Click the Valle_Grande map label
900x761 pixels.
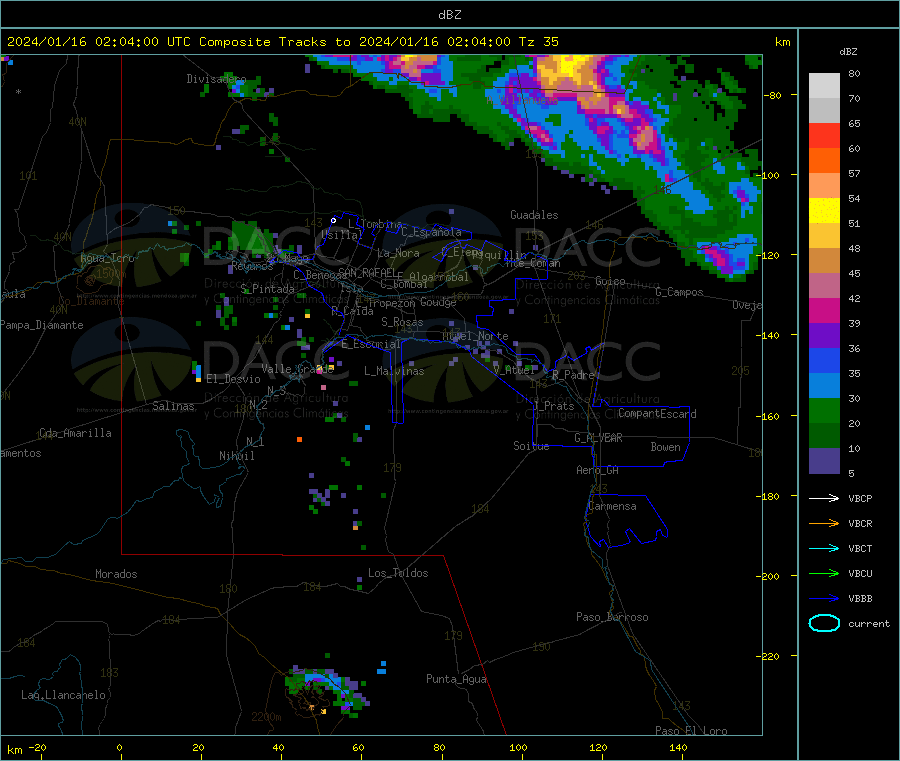point(297,369)
